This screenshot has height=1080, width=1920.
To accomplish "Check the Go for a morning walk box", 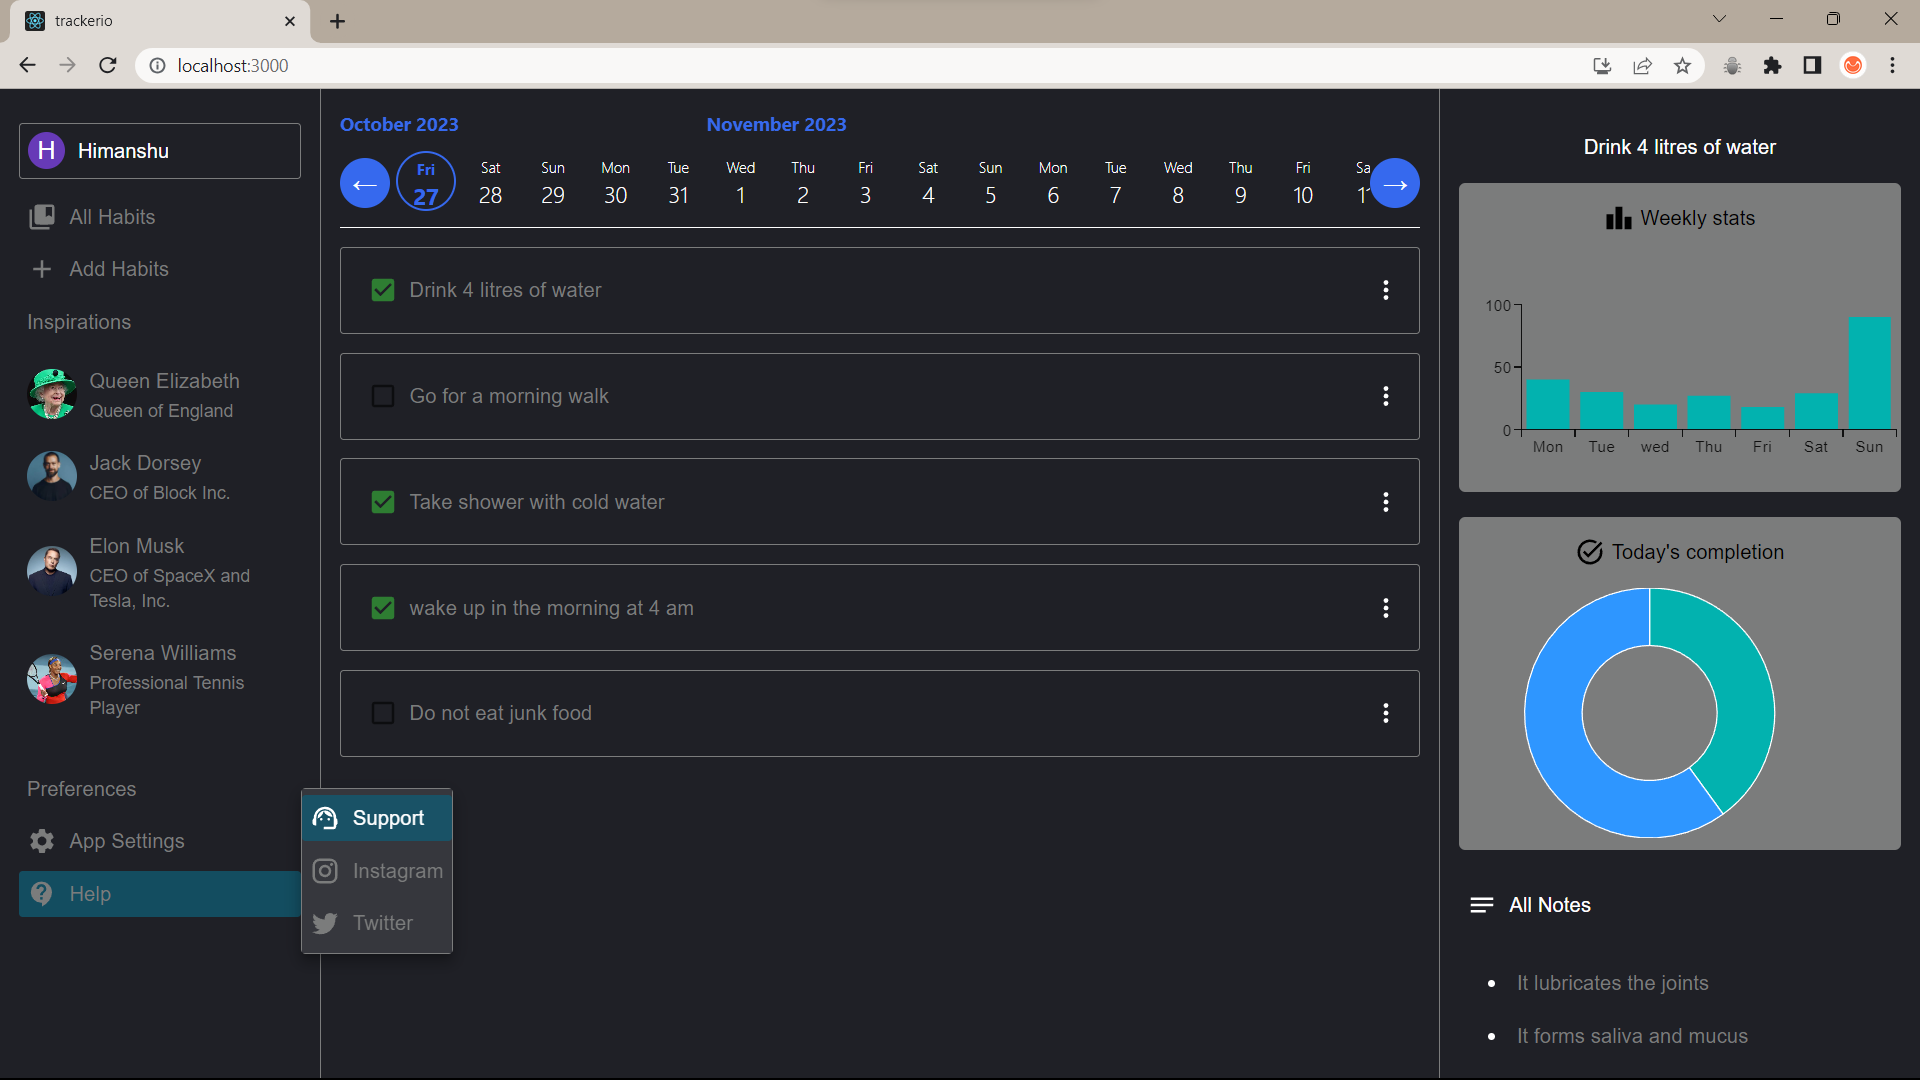I will [383, 396].
